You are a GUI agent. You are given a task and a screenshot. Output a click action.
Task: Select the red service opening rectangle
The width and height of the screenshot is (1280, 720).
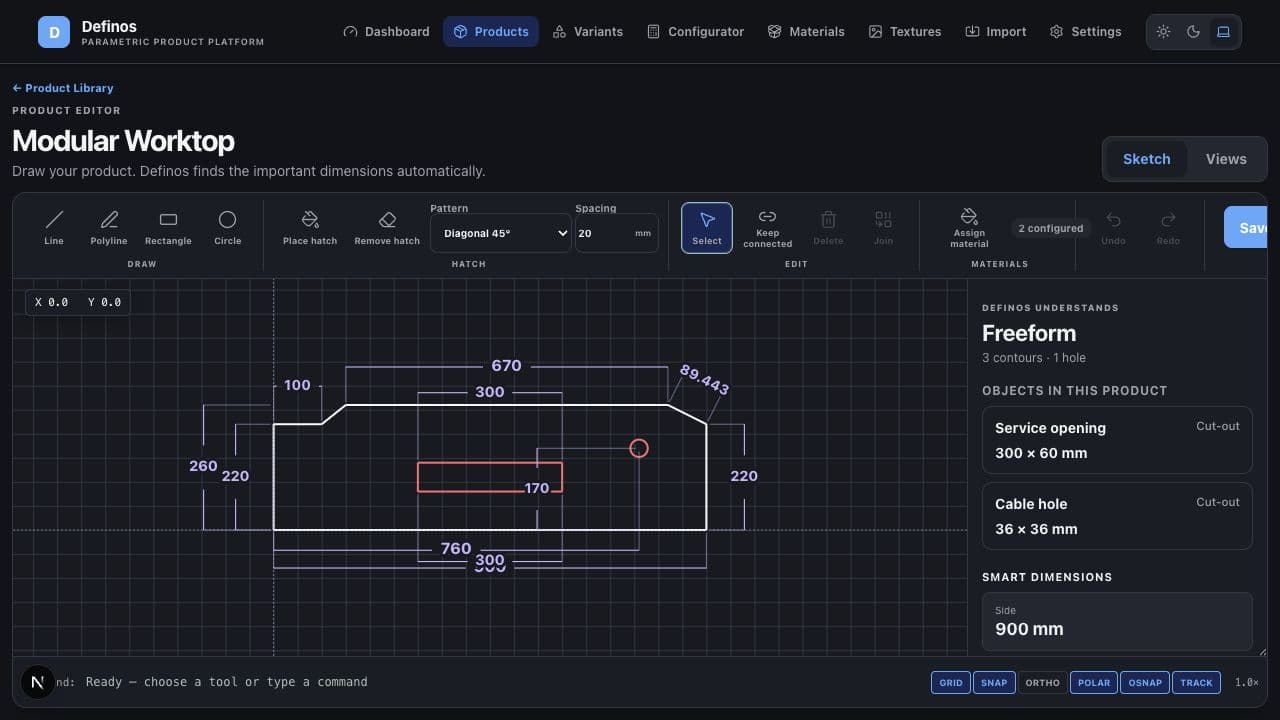coord(490,477)
